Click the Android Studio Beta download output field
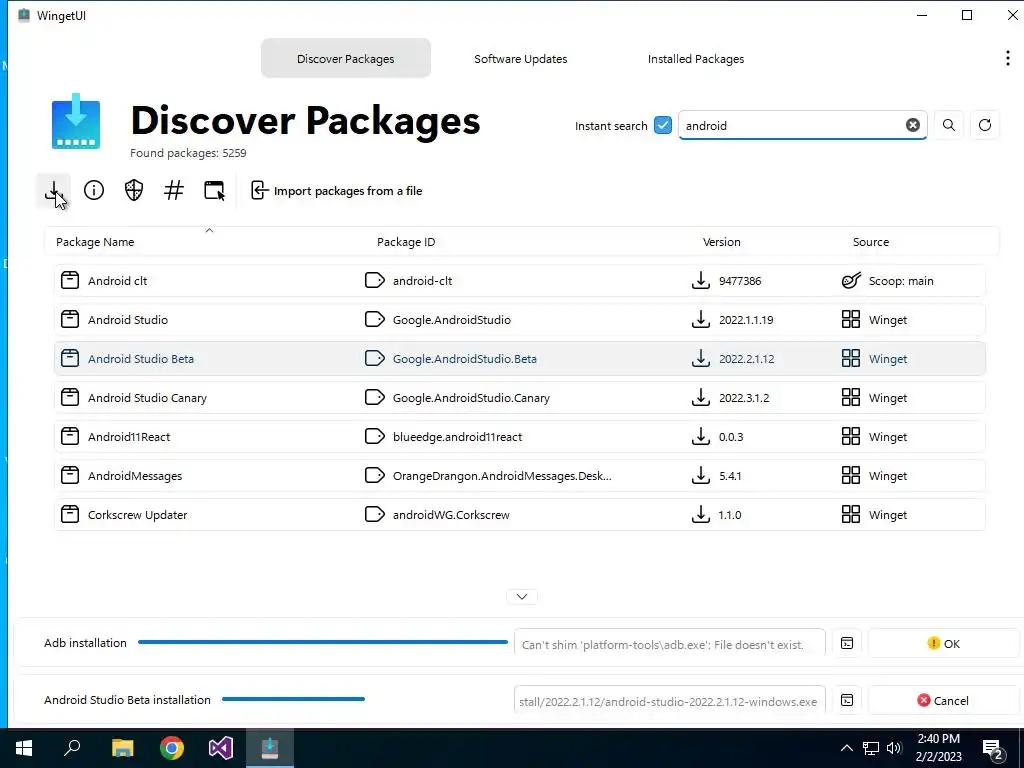This screenshot has width=1024, height=768. [x=669, y=701]
